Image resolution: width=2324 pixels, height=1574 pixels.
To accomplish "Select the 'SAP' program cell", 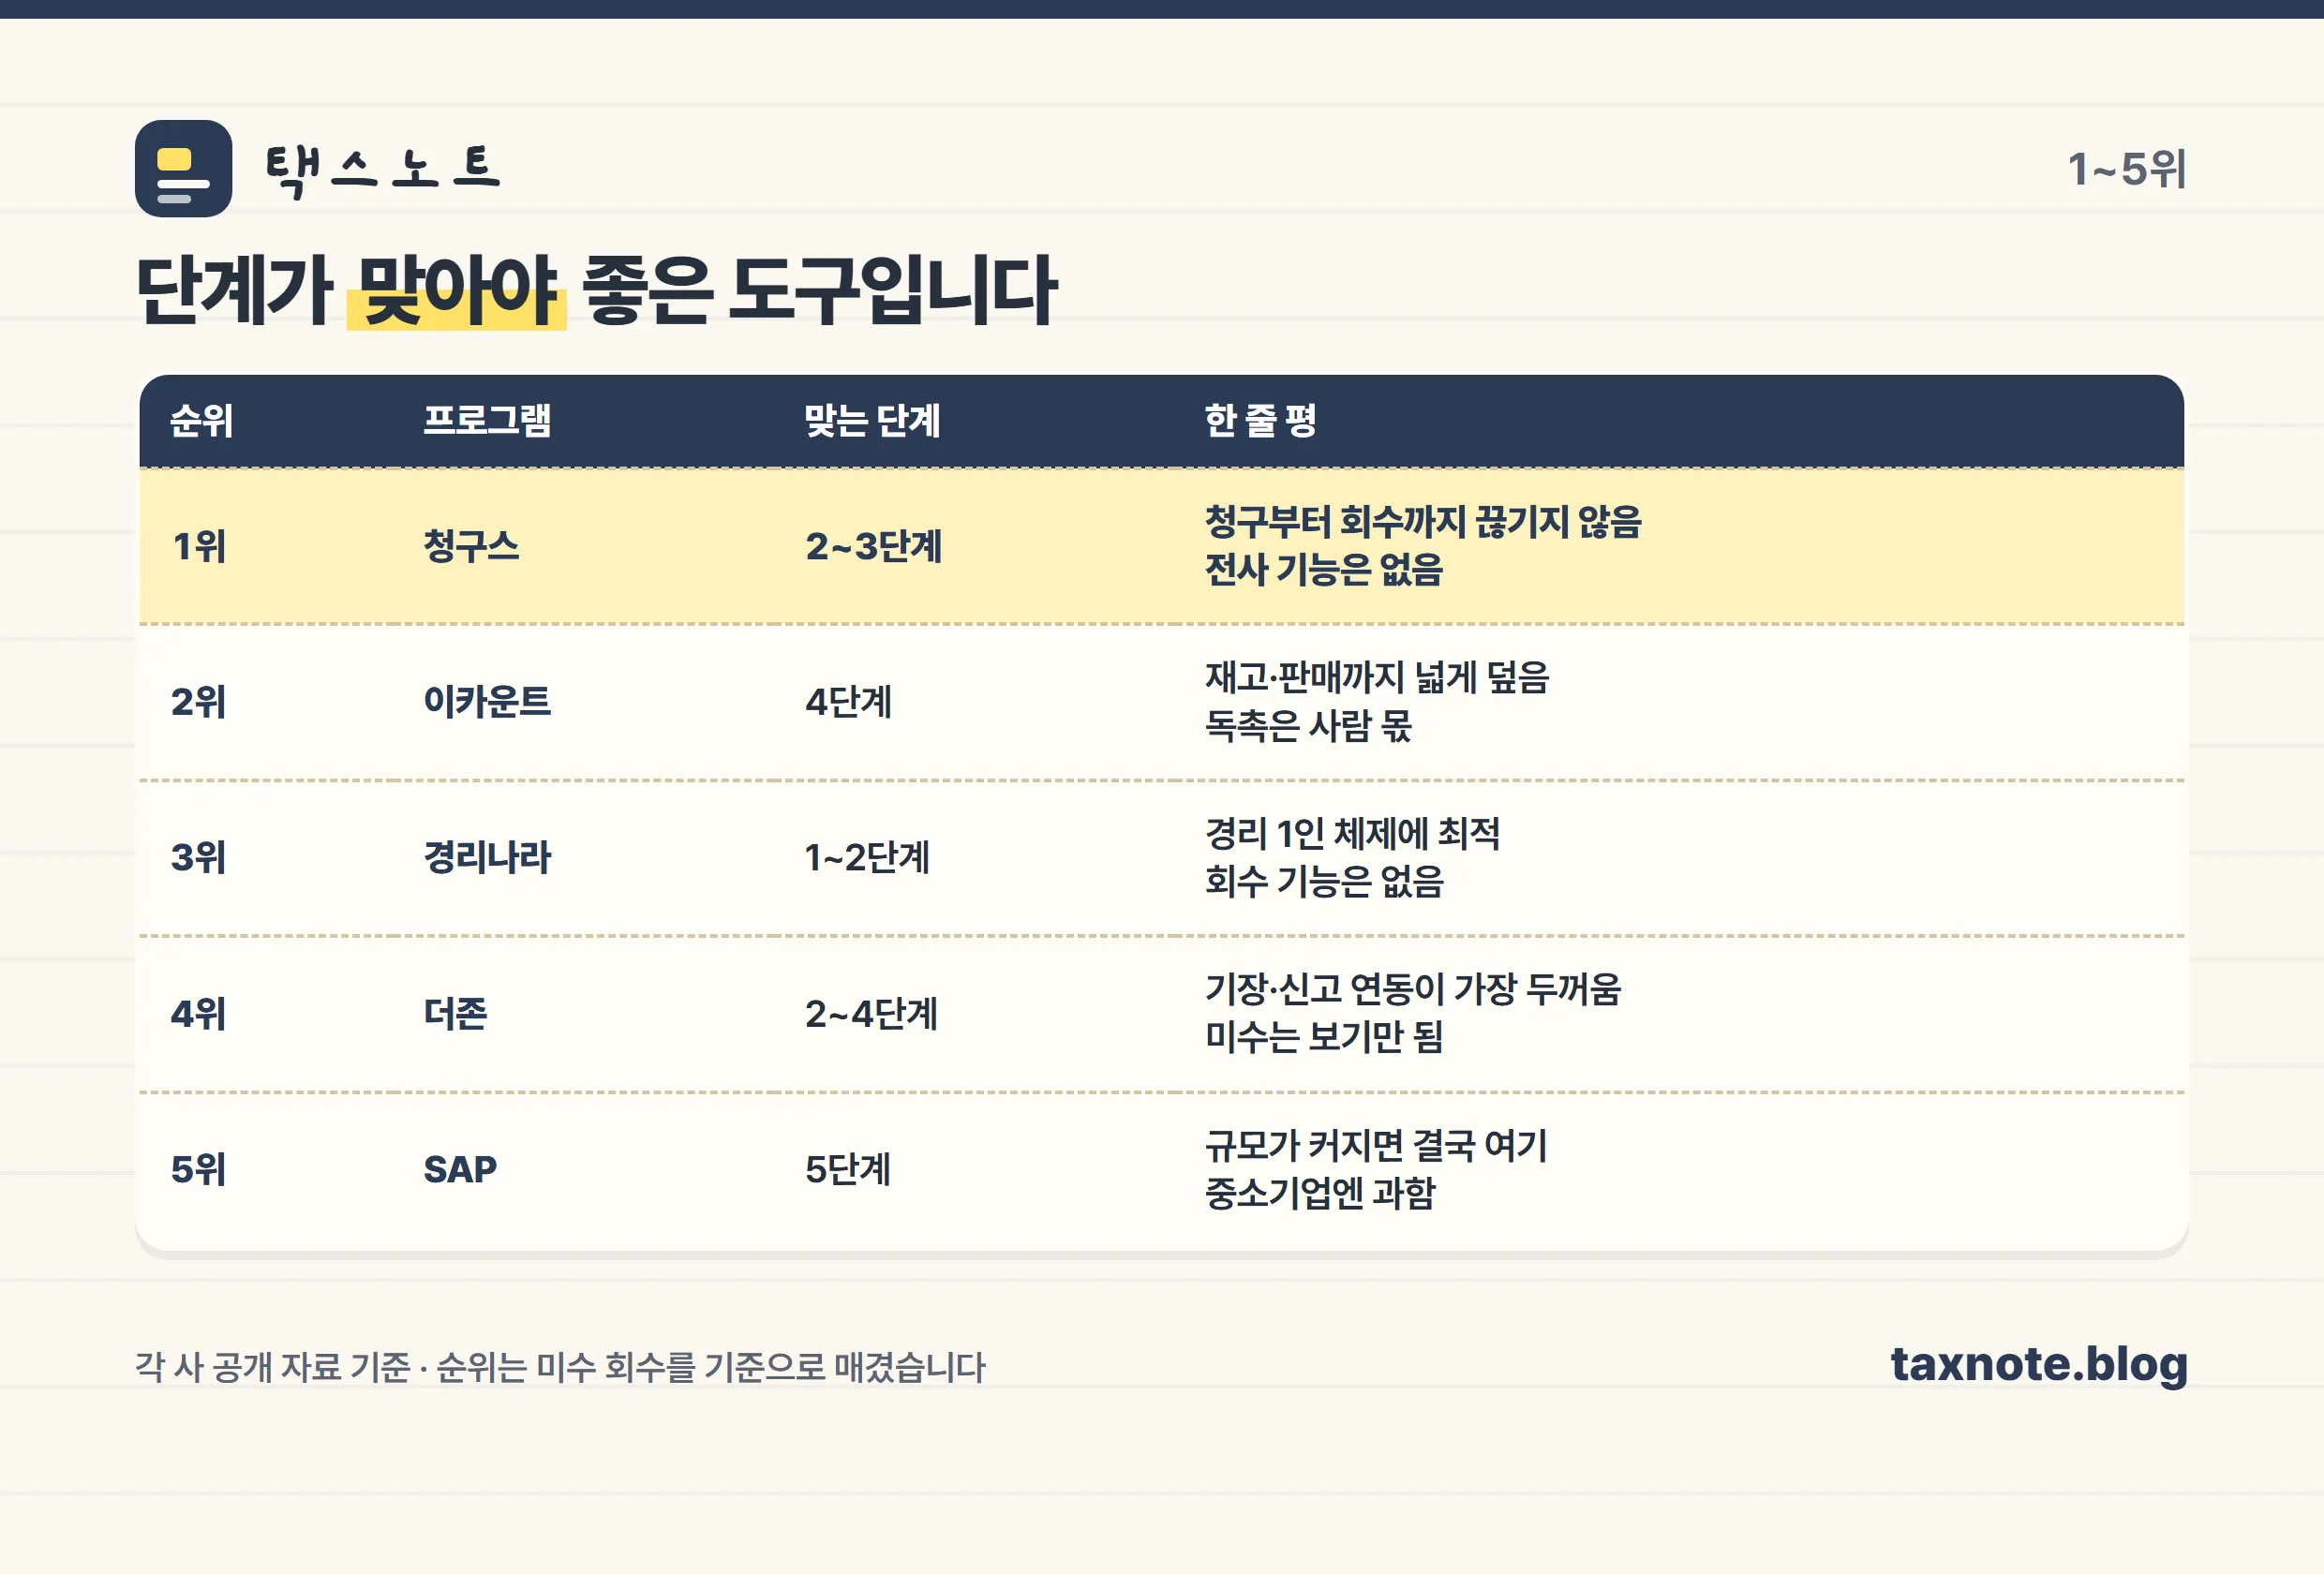I will (460, 1170).
